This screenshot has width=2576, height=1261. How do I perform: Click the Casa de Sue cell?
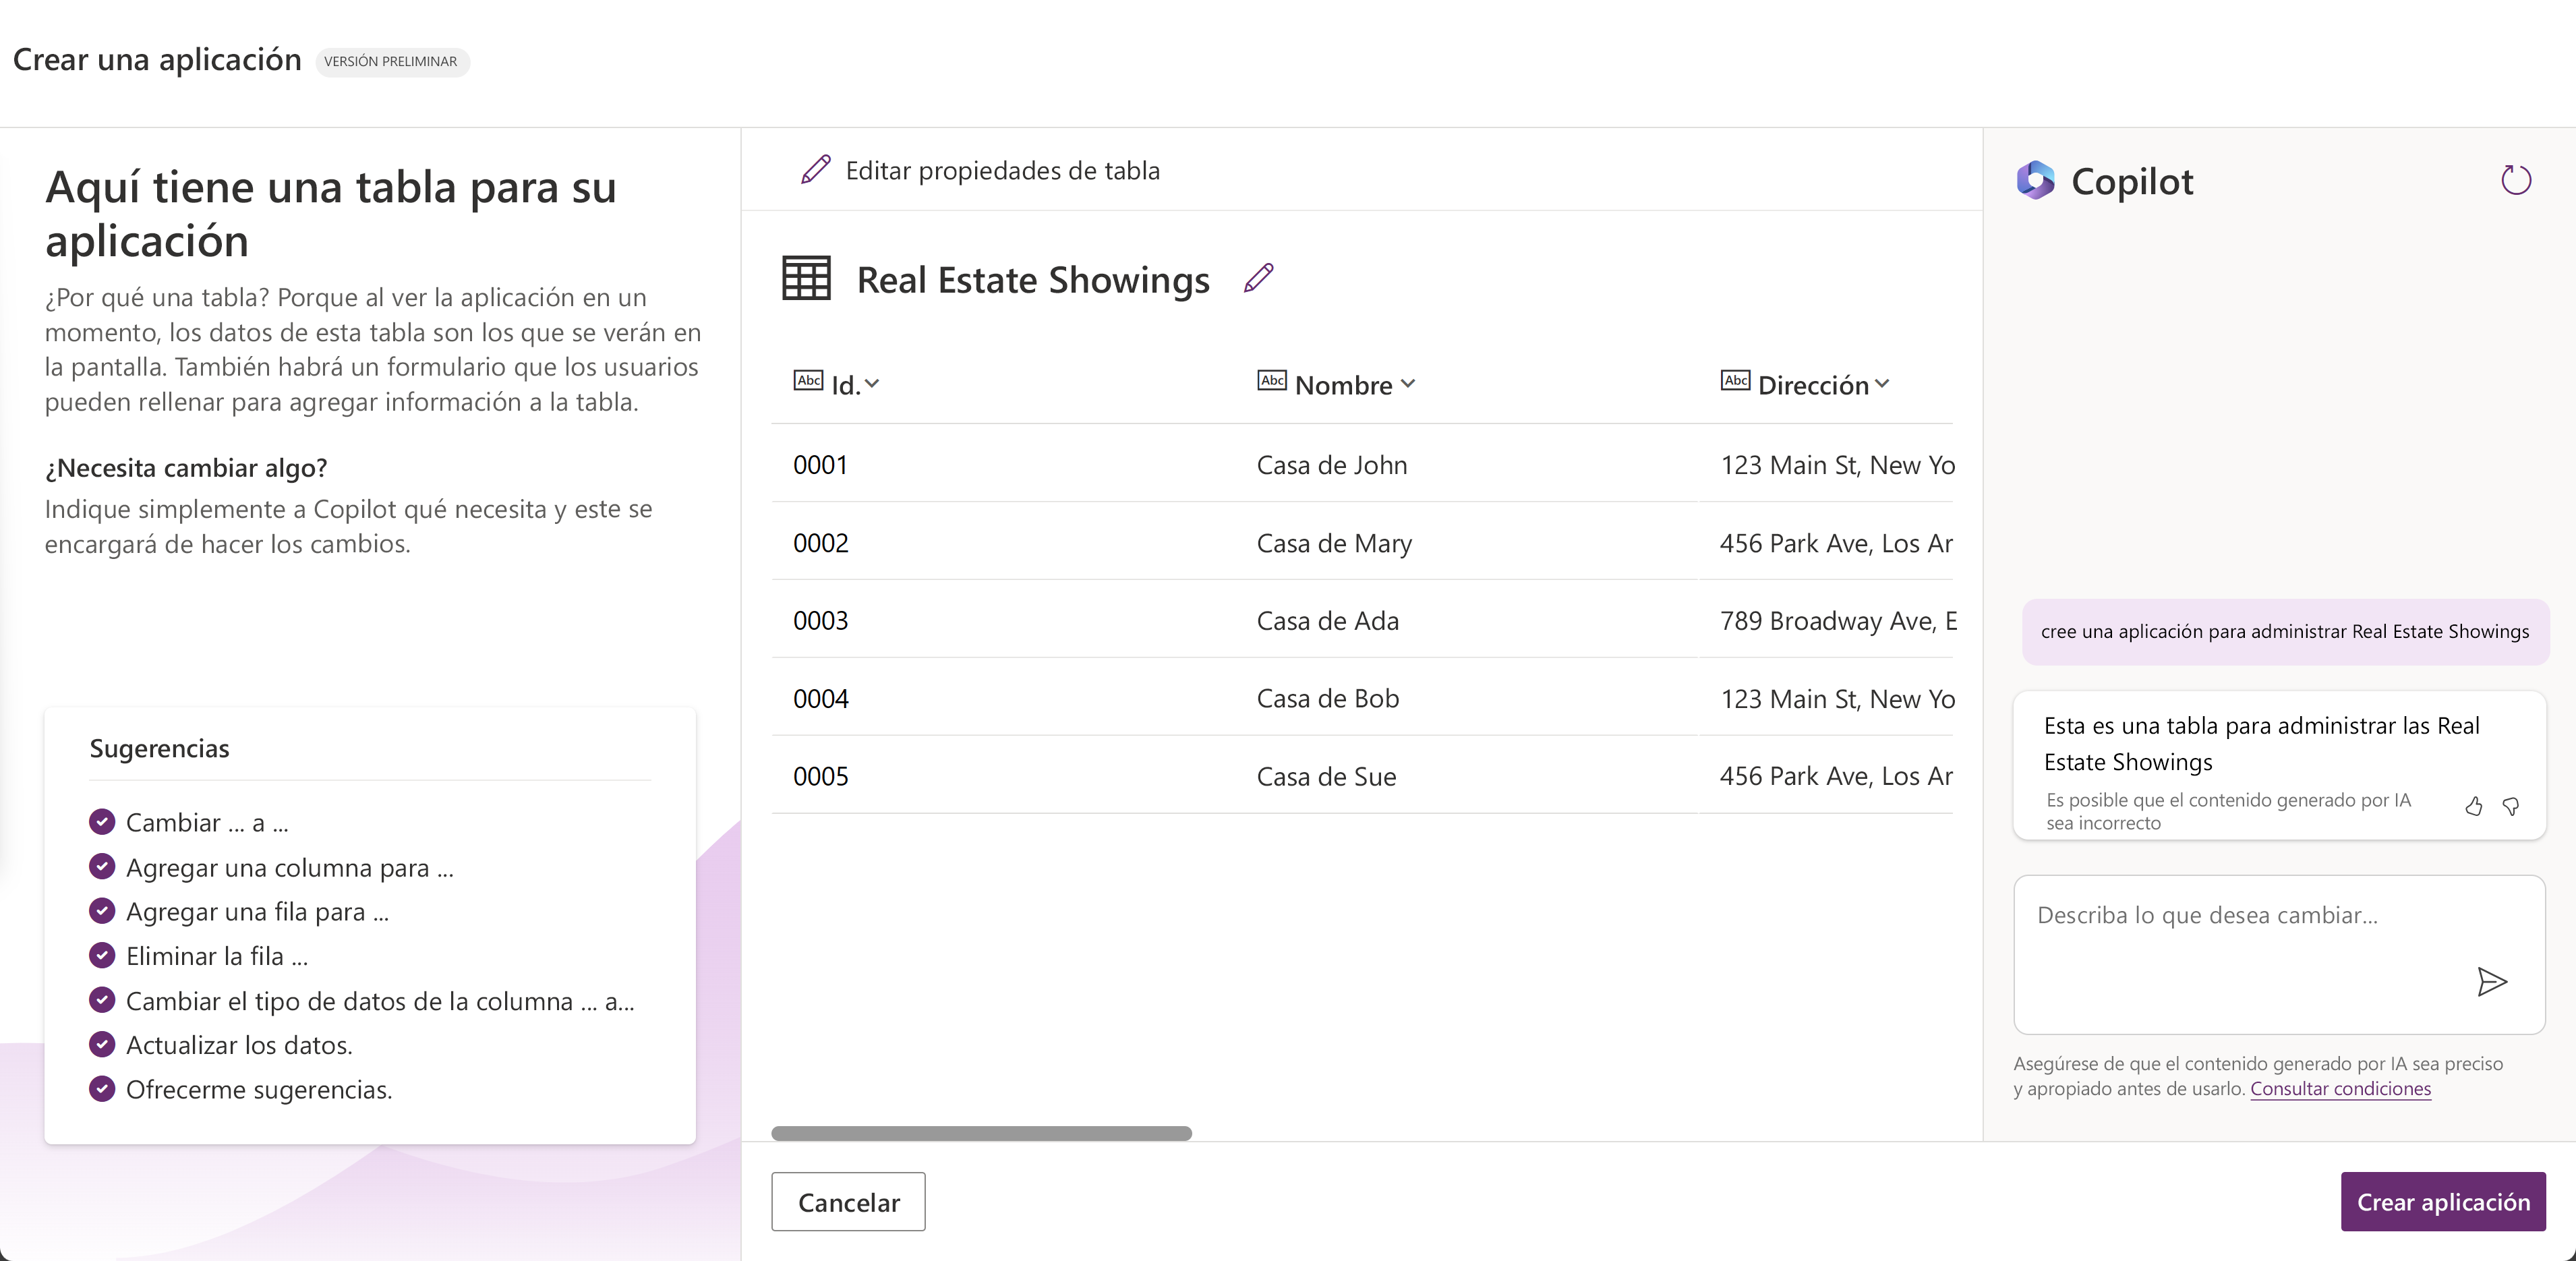coord(1326,777)
